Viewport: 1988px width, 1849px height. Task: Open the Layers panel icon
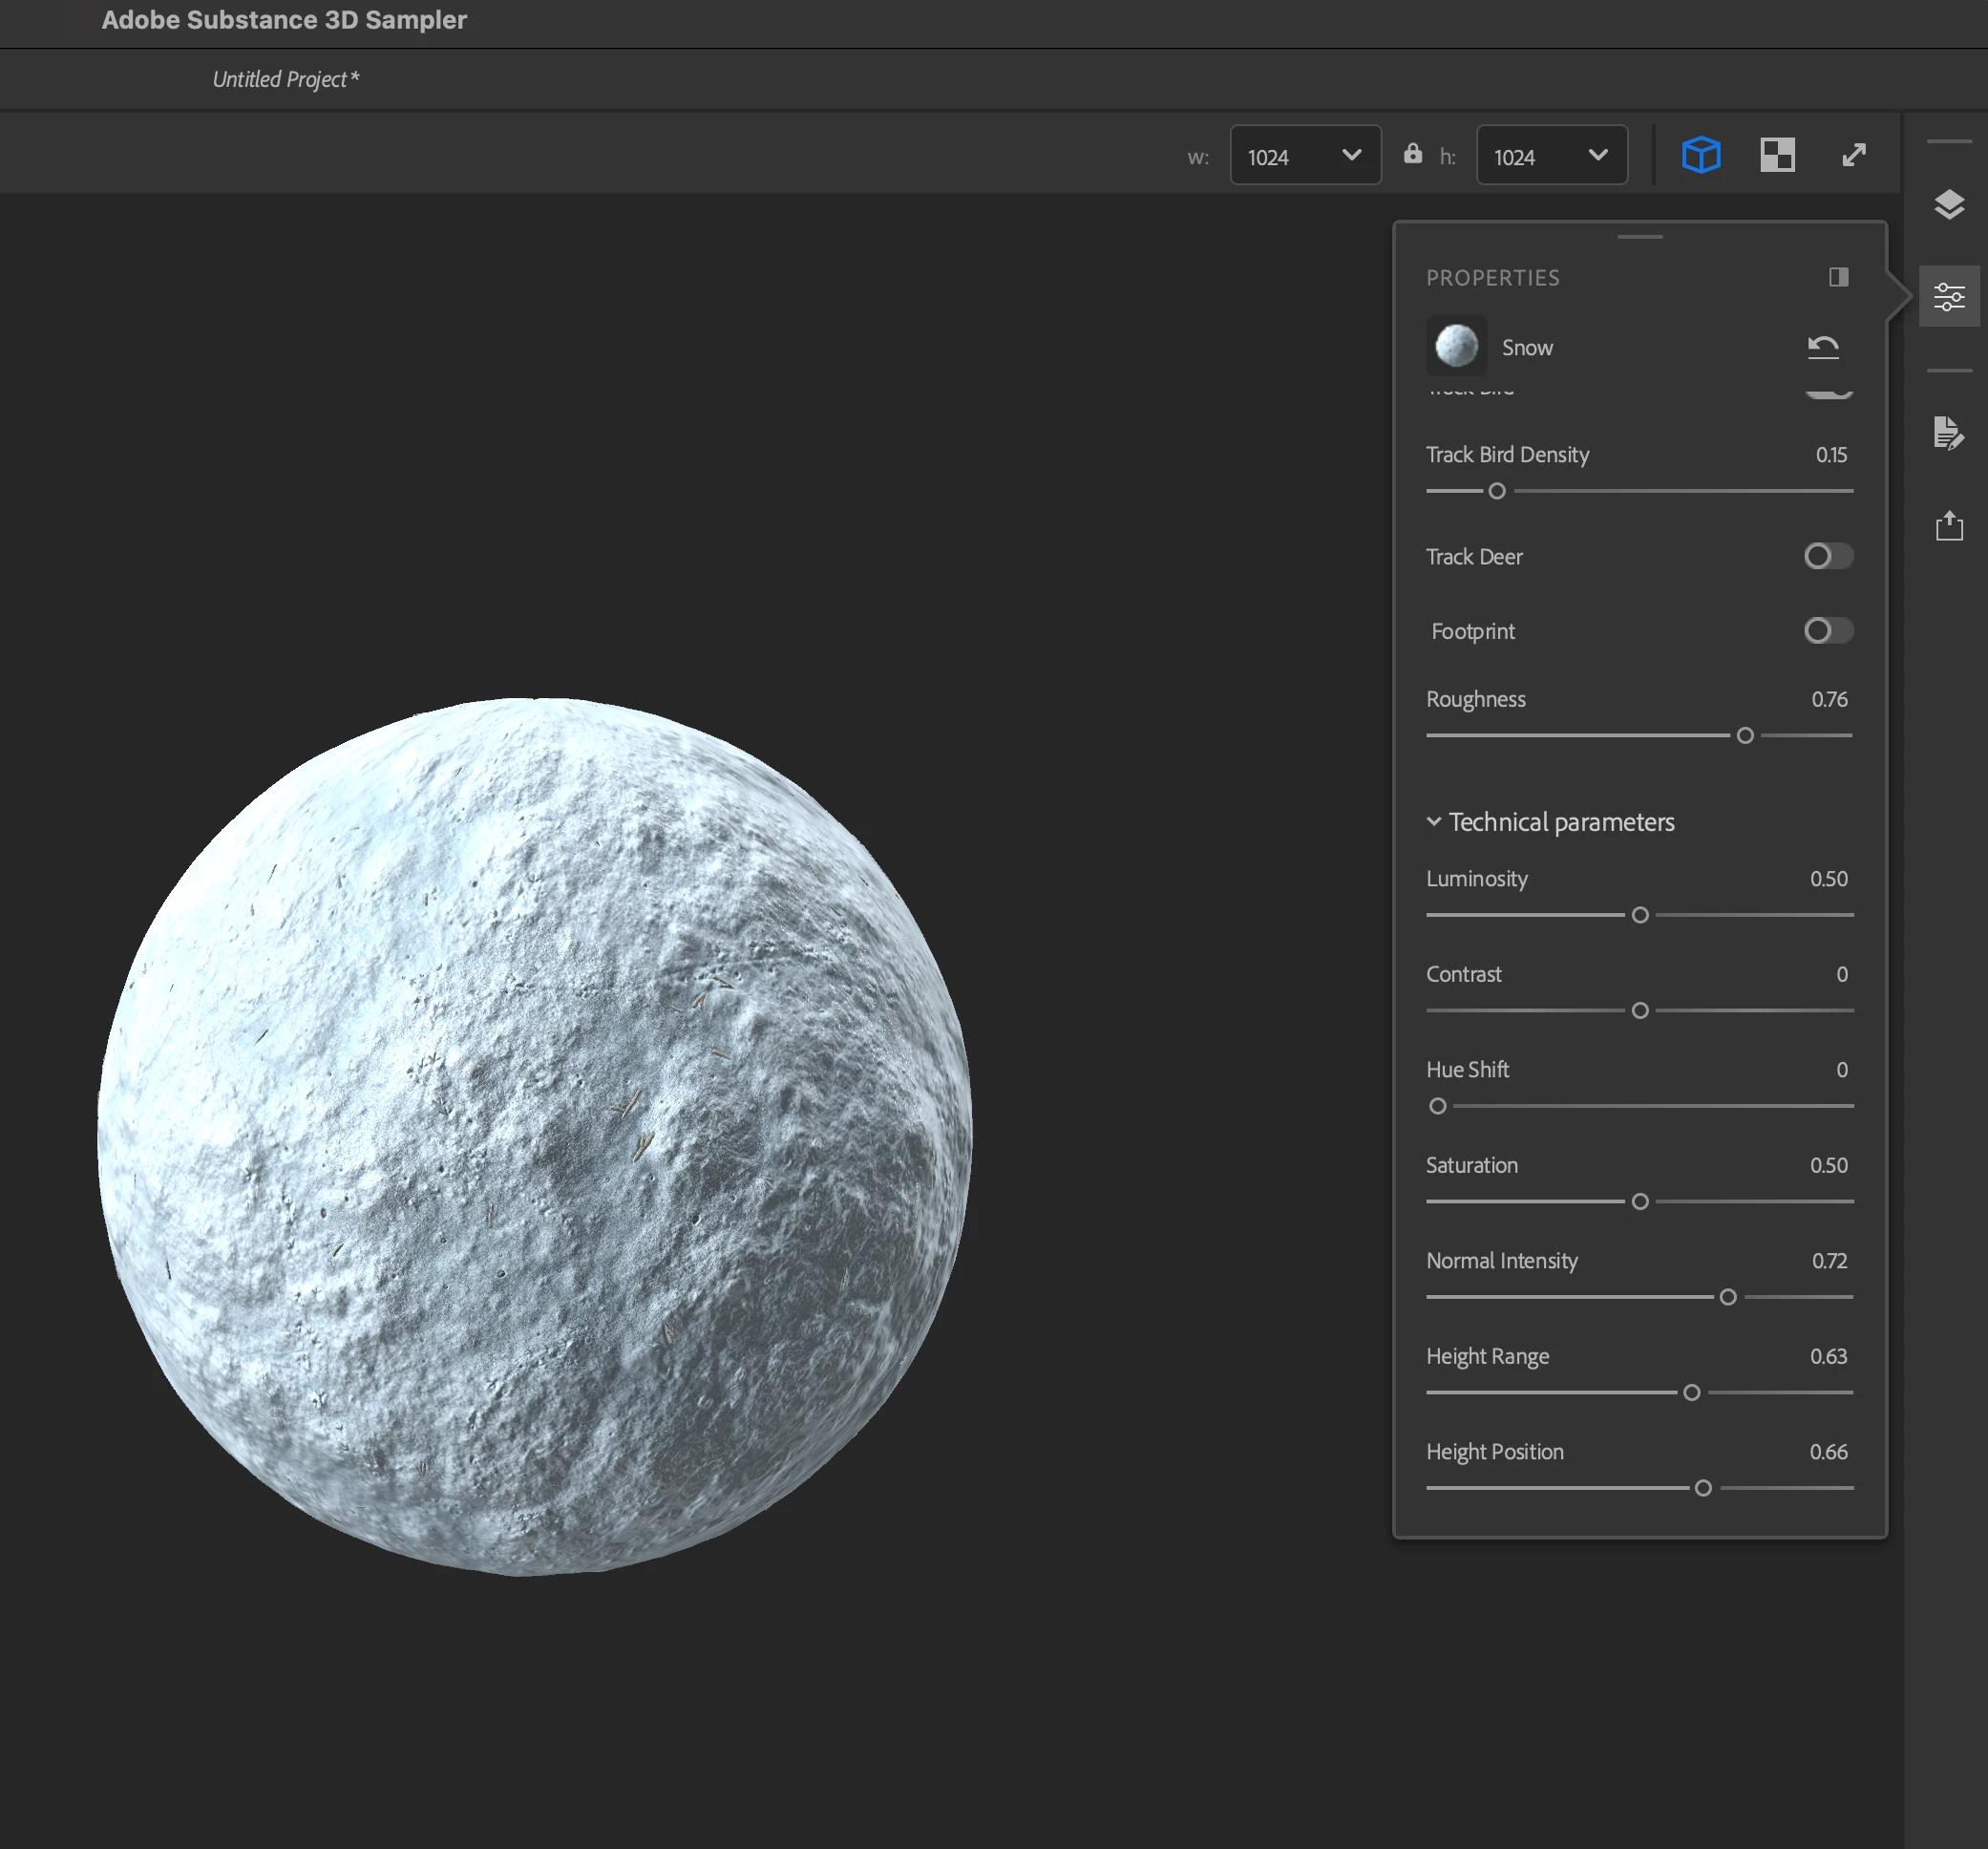1948,205
